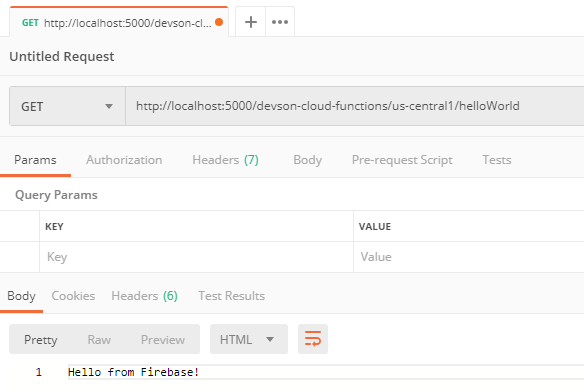The height and width of the screenshot is (392, 584).
Task: Click the unsaved orange dot on request tab
Action: coord(219,22)
